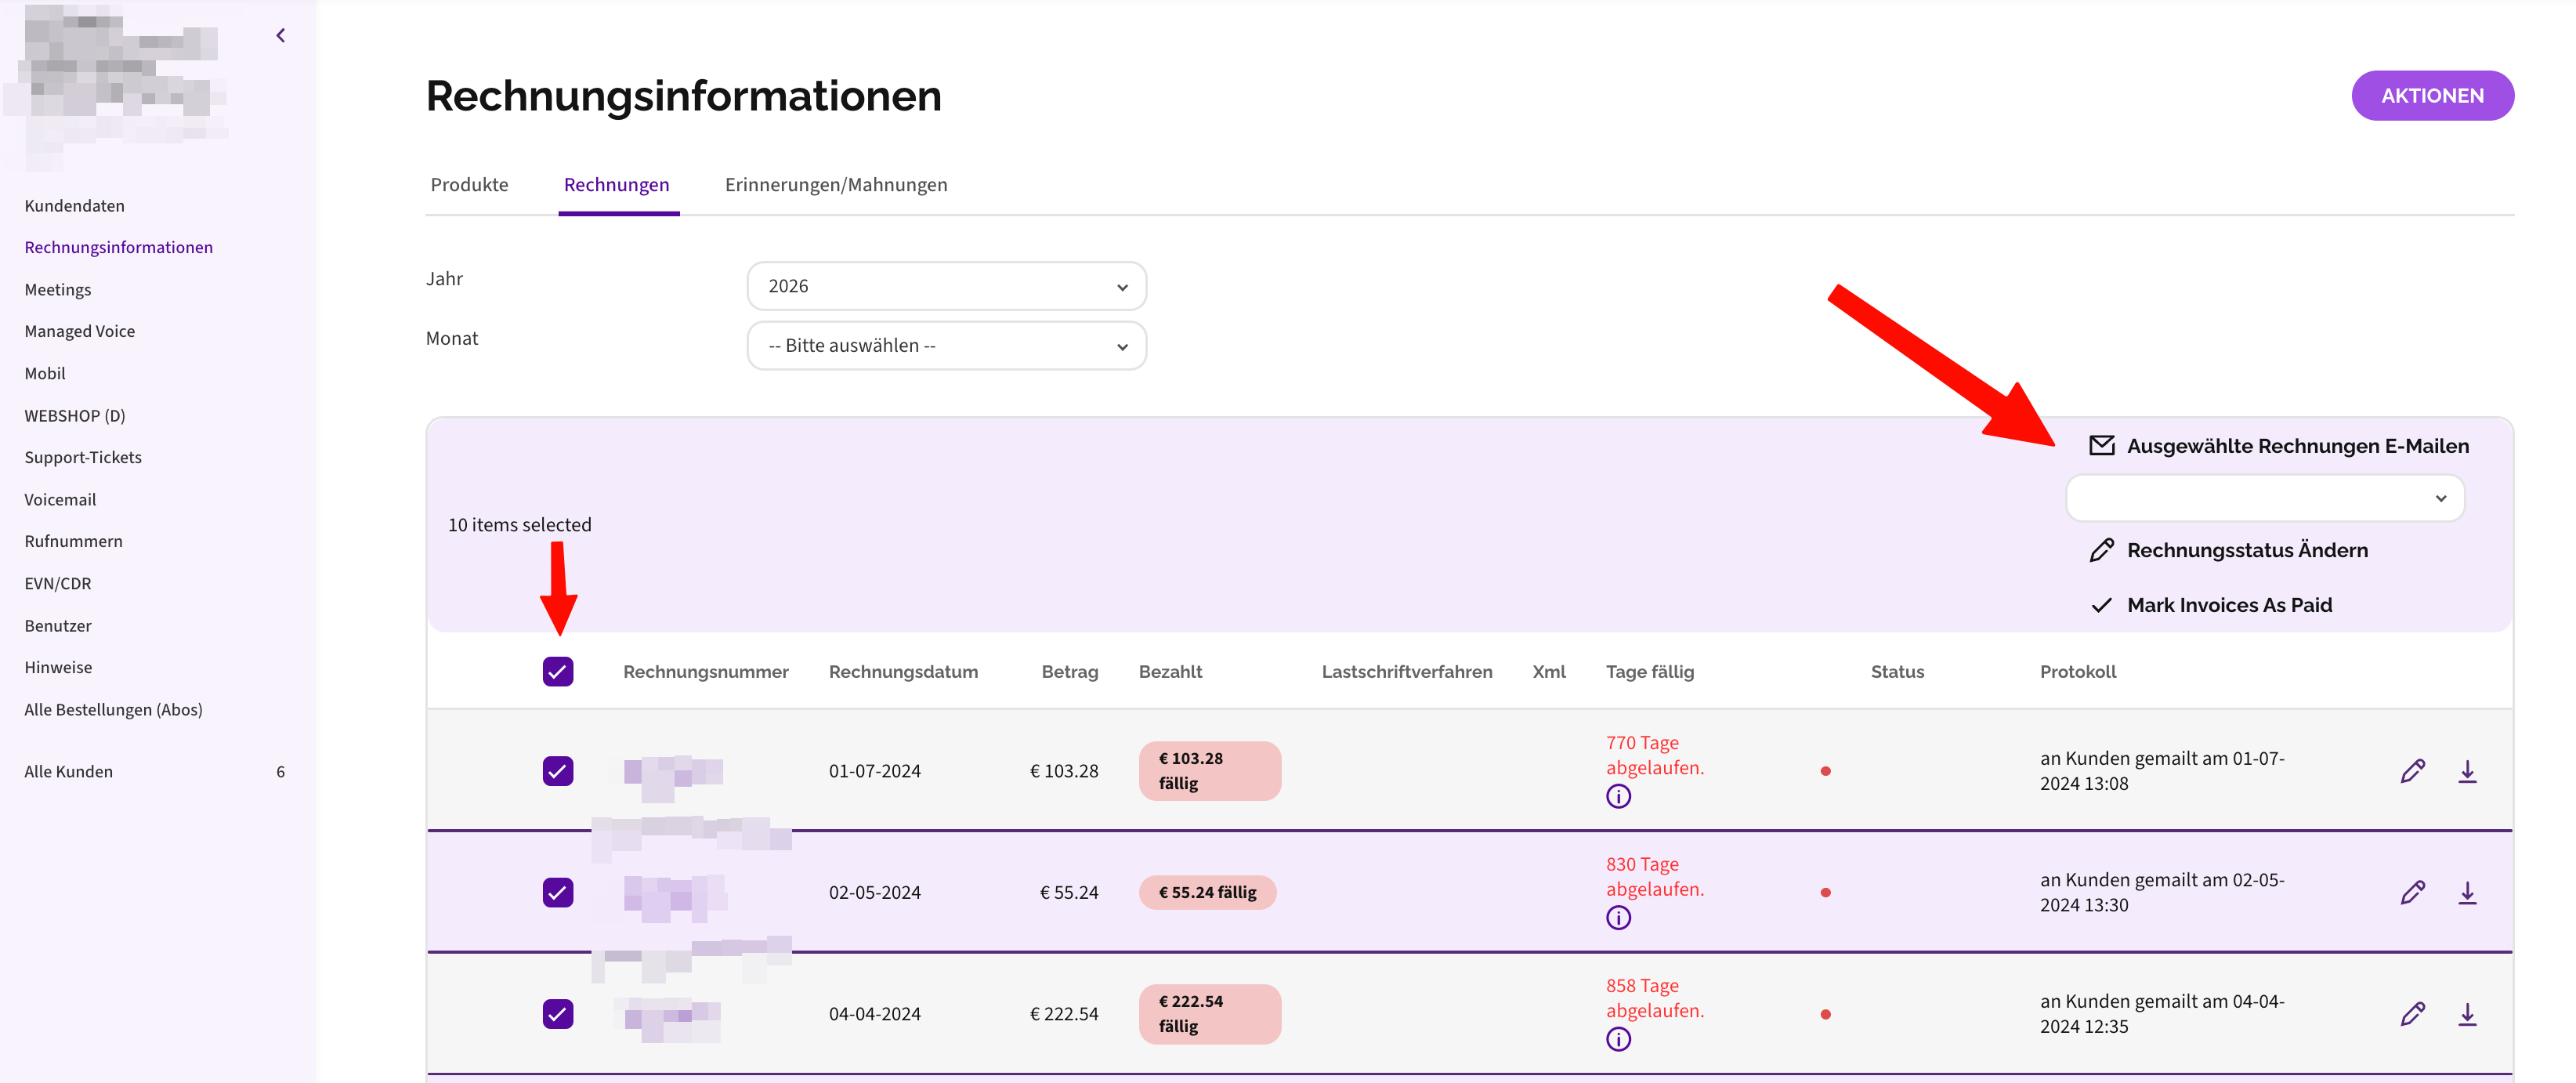This screenshot has height=1083, width=2576.
Task: Open info icon under 830 Tage abgelaufen
Action: click(x=1618, y=917)
